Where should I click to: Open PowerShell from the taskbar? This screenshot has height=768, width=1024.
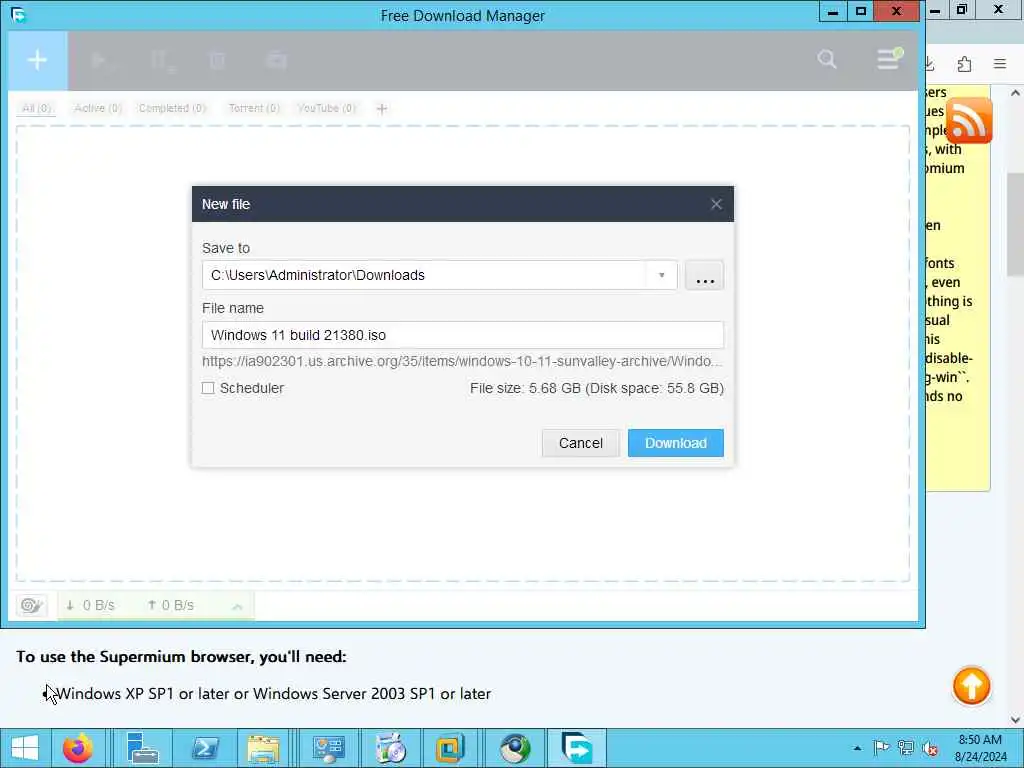(x=206, y=748)
